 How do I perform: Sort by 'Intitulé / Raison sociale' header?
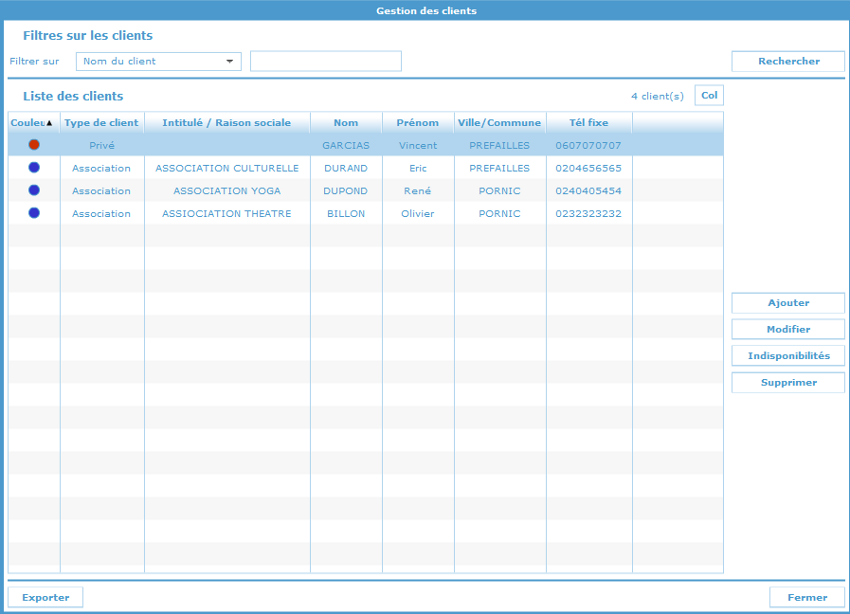227,122
